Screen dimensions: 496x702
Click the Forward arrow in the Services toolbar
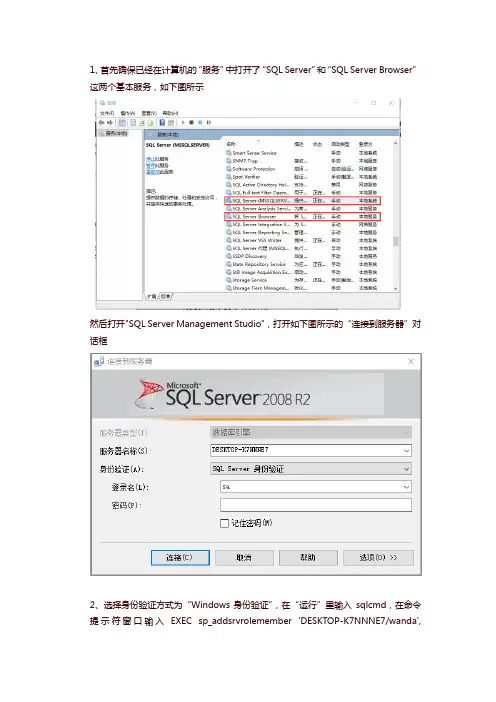pyautogui.click(x=110, y=122)
